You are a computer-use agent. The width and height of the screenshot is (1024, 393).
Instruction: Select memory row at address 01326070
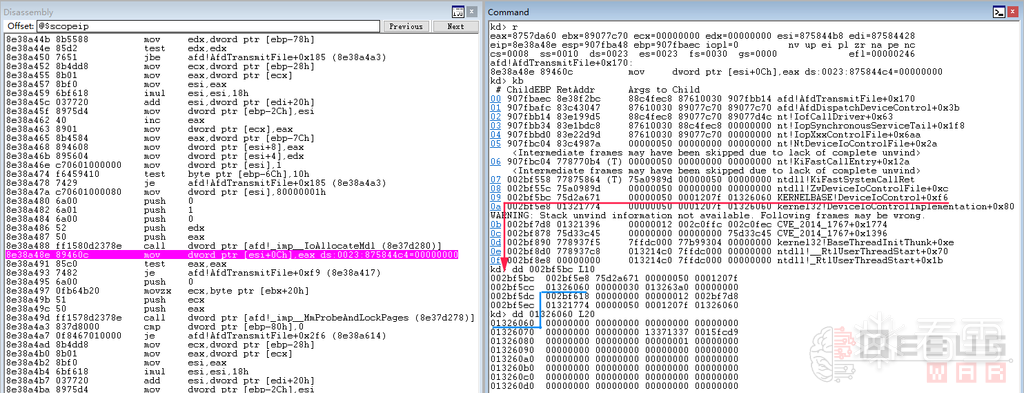[x=614, y=332]
